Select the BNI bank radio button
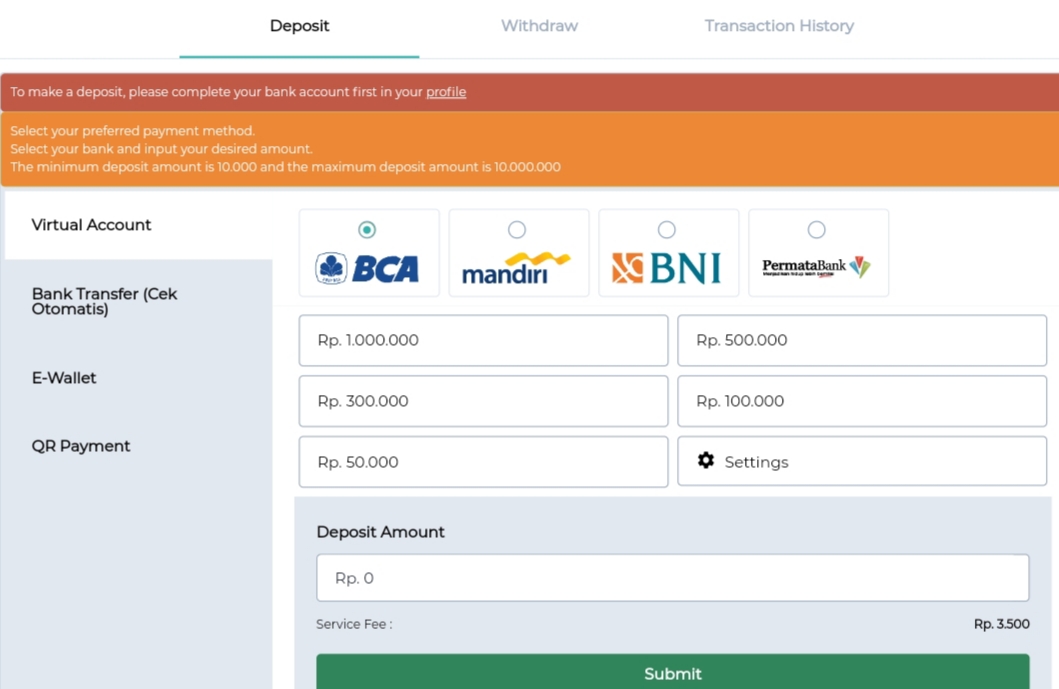The height and width of the screenshot is (689, 1059). coord(667,230)
